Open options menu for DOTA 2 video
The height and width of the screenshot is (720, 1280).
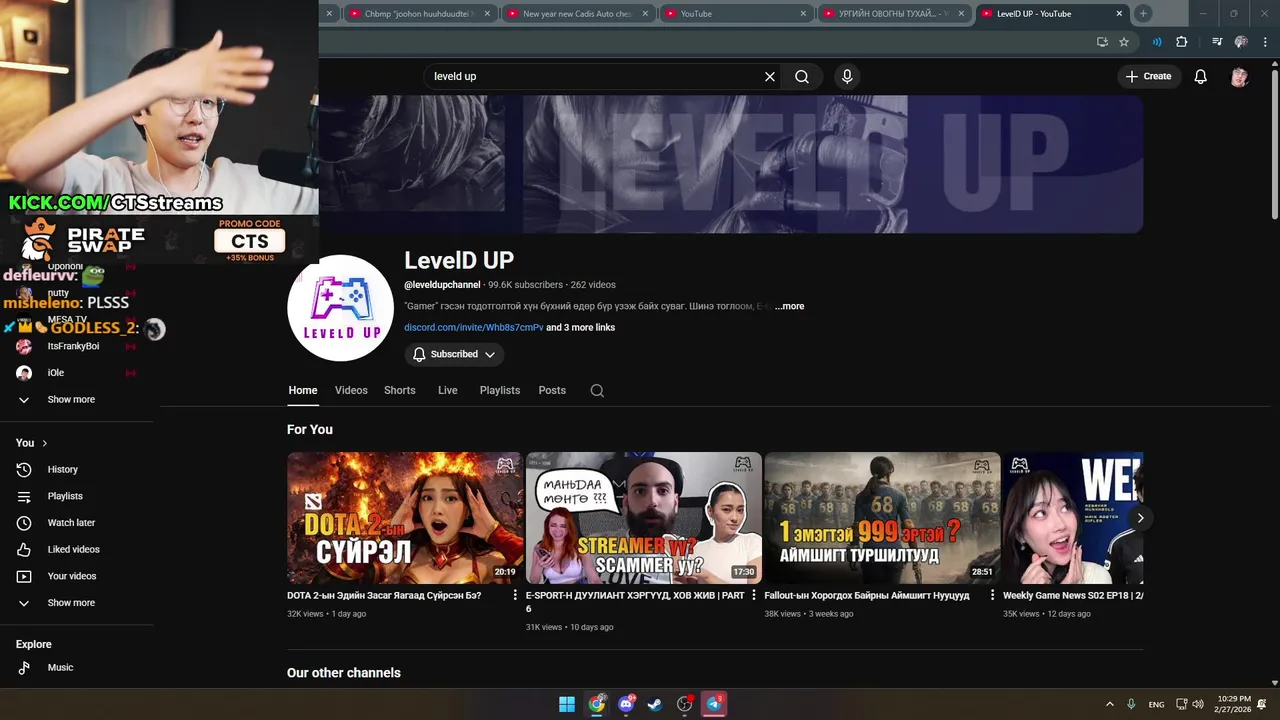(x=516, y=595)
